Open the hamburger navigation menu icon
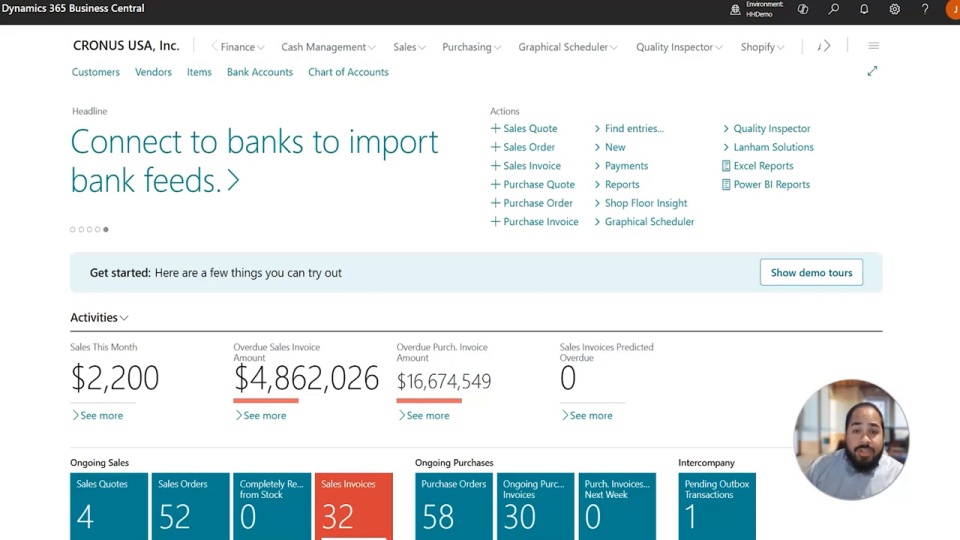The height and width of the screenshot is (540, 960). click(x=873, y=46)
